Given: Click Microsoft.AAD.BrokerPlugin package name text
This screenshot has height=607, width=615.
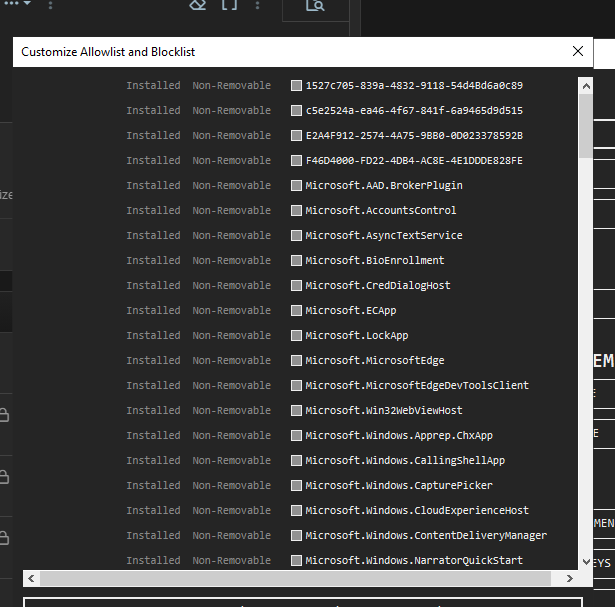Looking at the screenshot, I should [384, 185].
